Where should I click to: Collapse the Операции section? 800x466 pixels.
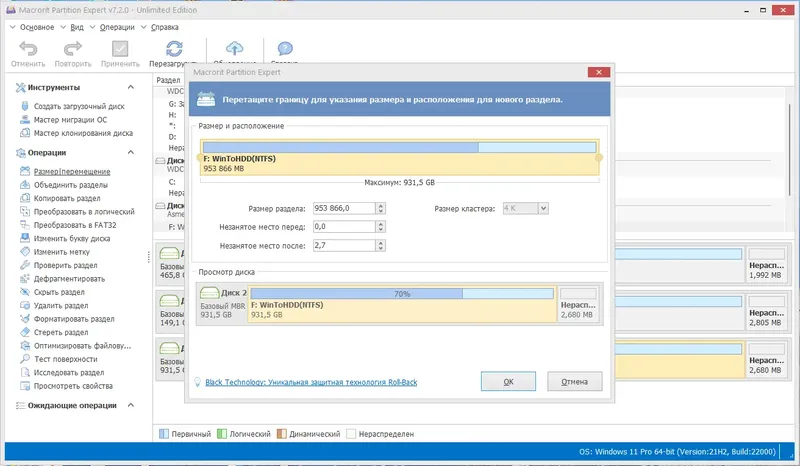[131, 152]
